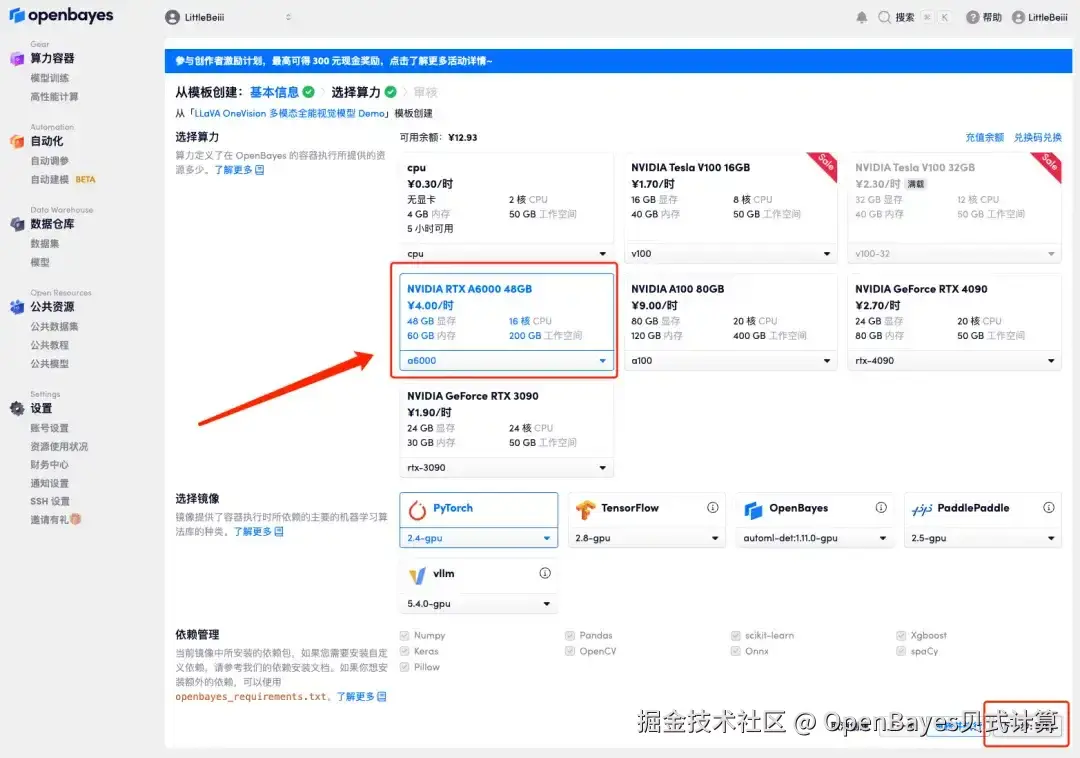
Task: Toggle the scikit-learn dependency checkbox
Action: [x=736, y=635]
